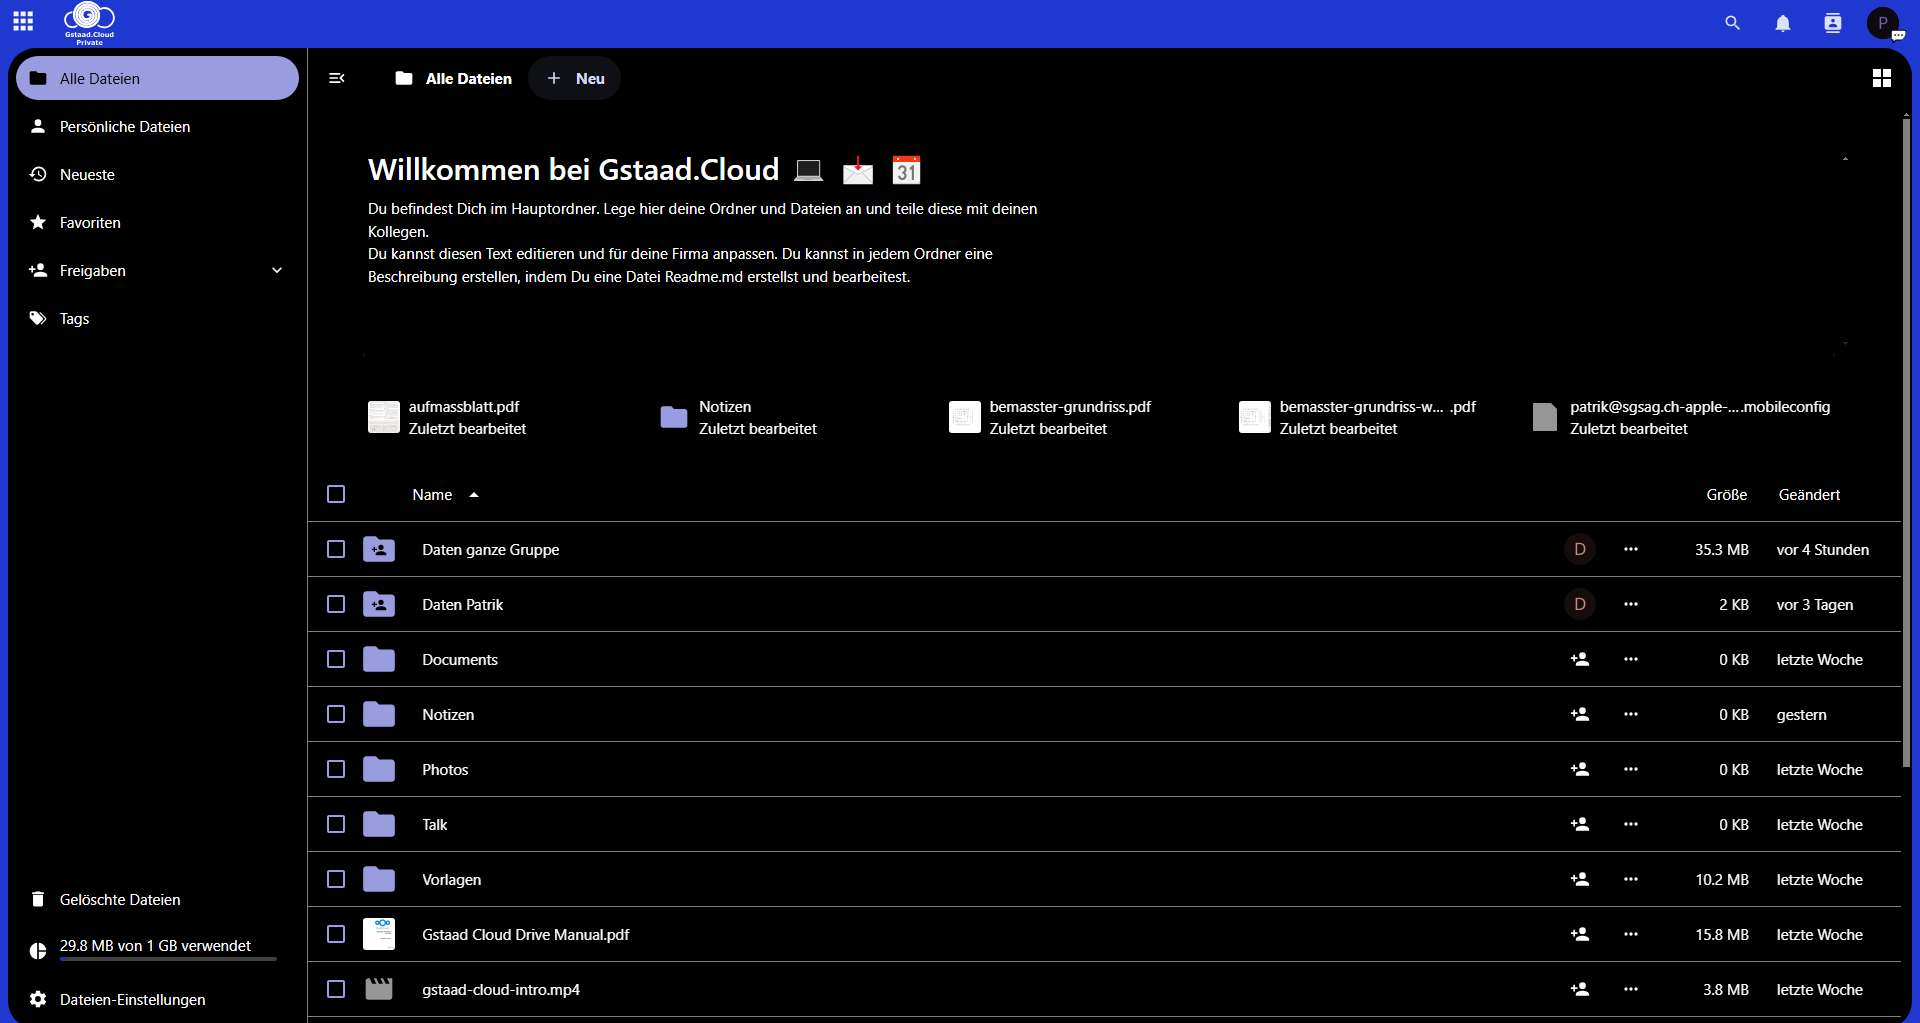This screenshot has width=1920, height=1023.
Task: Open the app launcher grid menu
Action: point(23,22)
